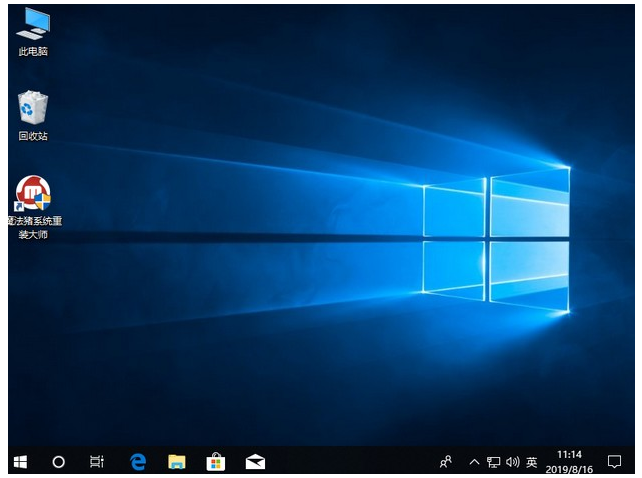Open Microsoft Store from the taskbar
This screenshot has width=642, height=478.
[215, 461]
